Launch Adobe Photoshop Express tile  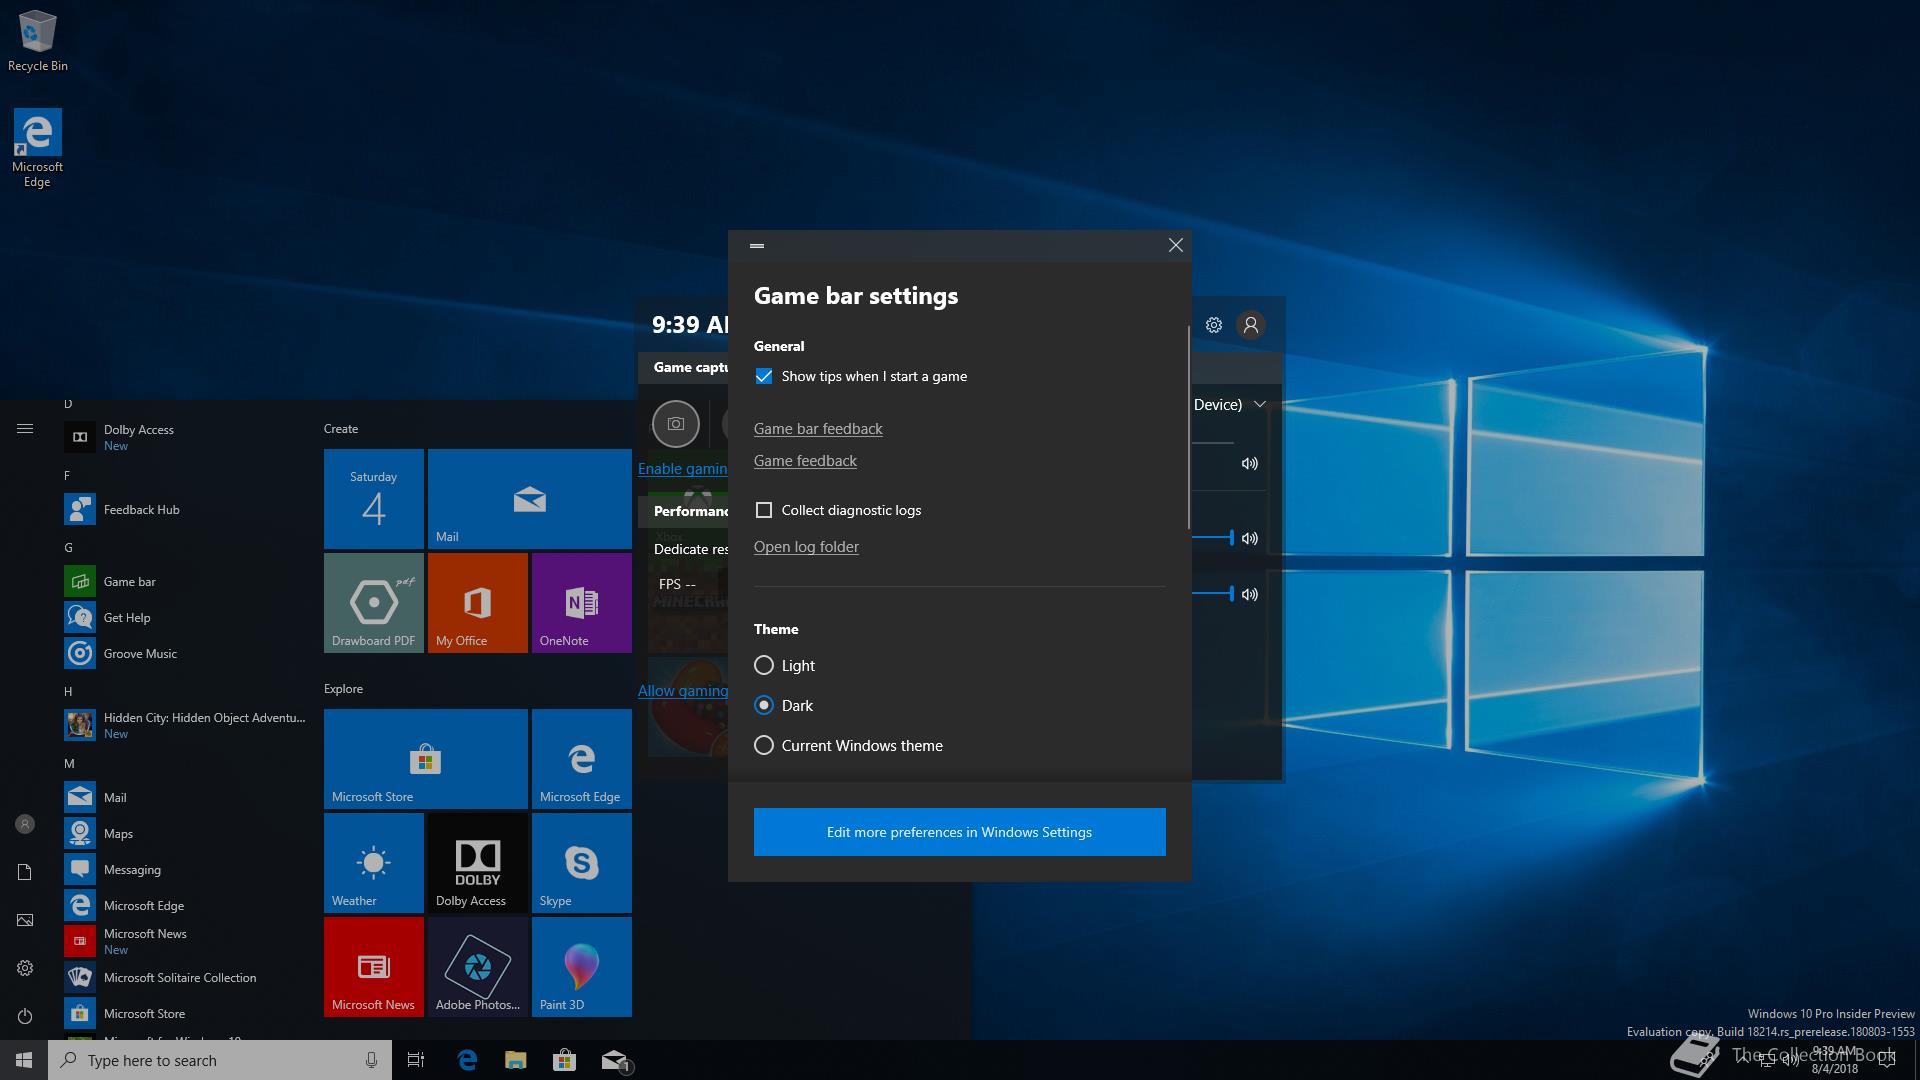click(477, 966)
